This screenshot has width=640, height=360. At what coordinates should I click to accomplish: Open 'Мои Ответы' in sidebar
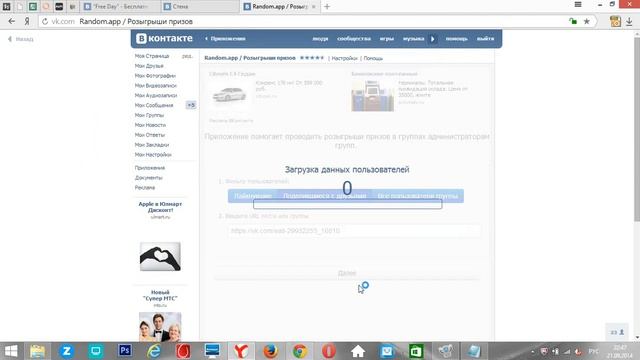(x=150, y=135)
